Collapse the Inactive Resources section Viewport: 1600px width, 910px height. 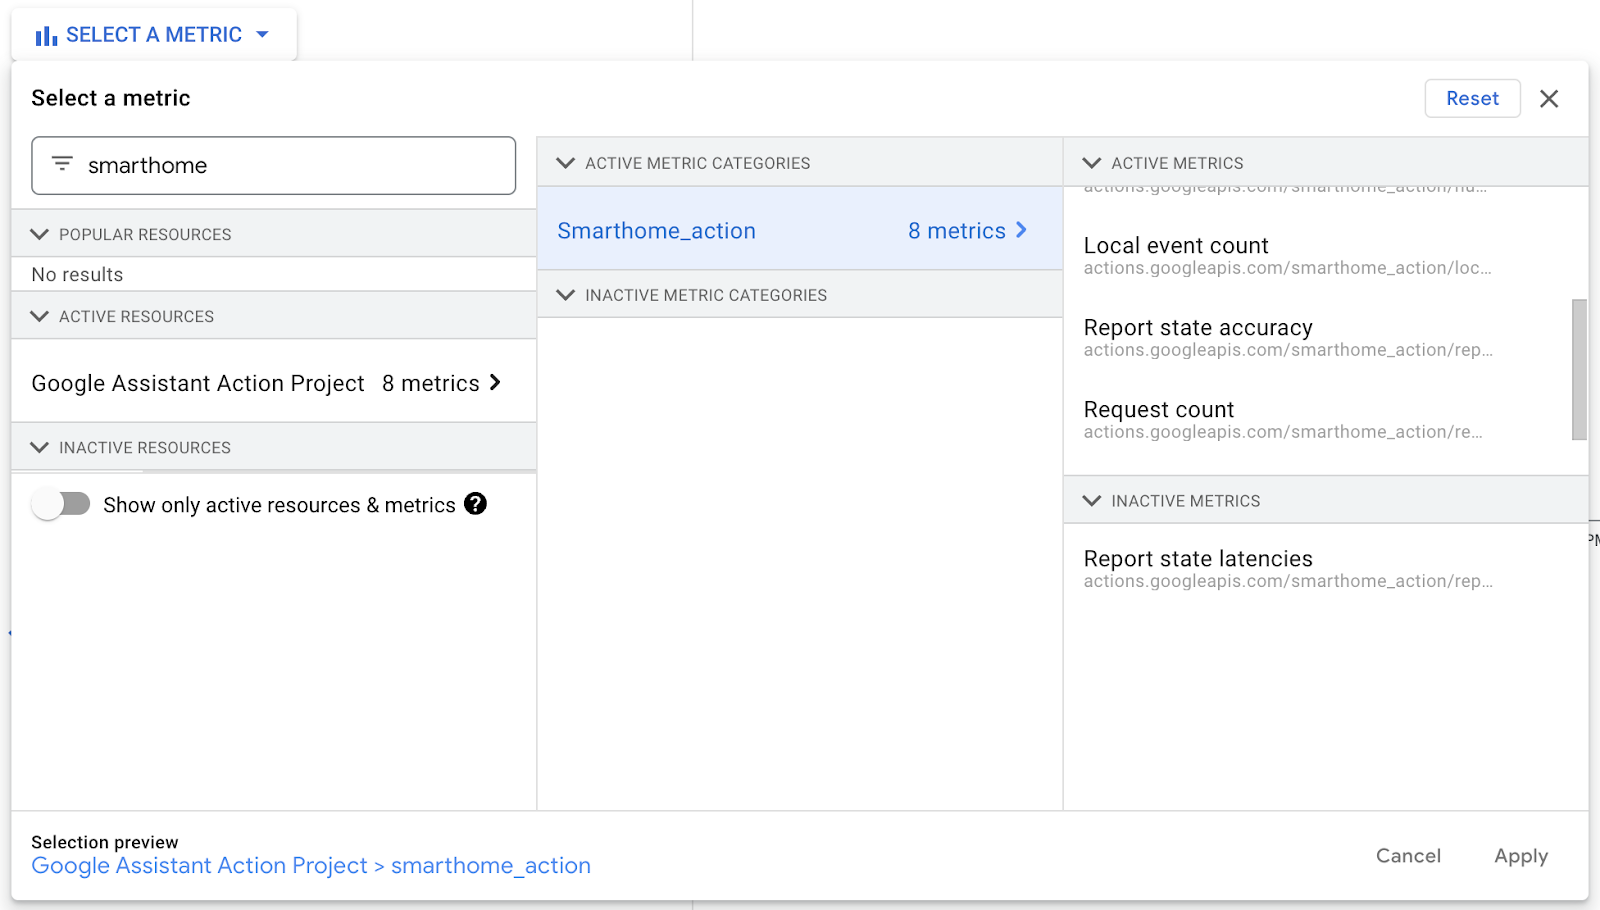[40, 447]
